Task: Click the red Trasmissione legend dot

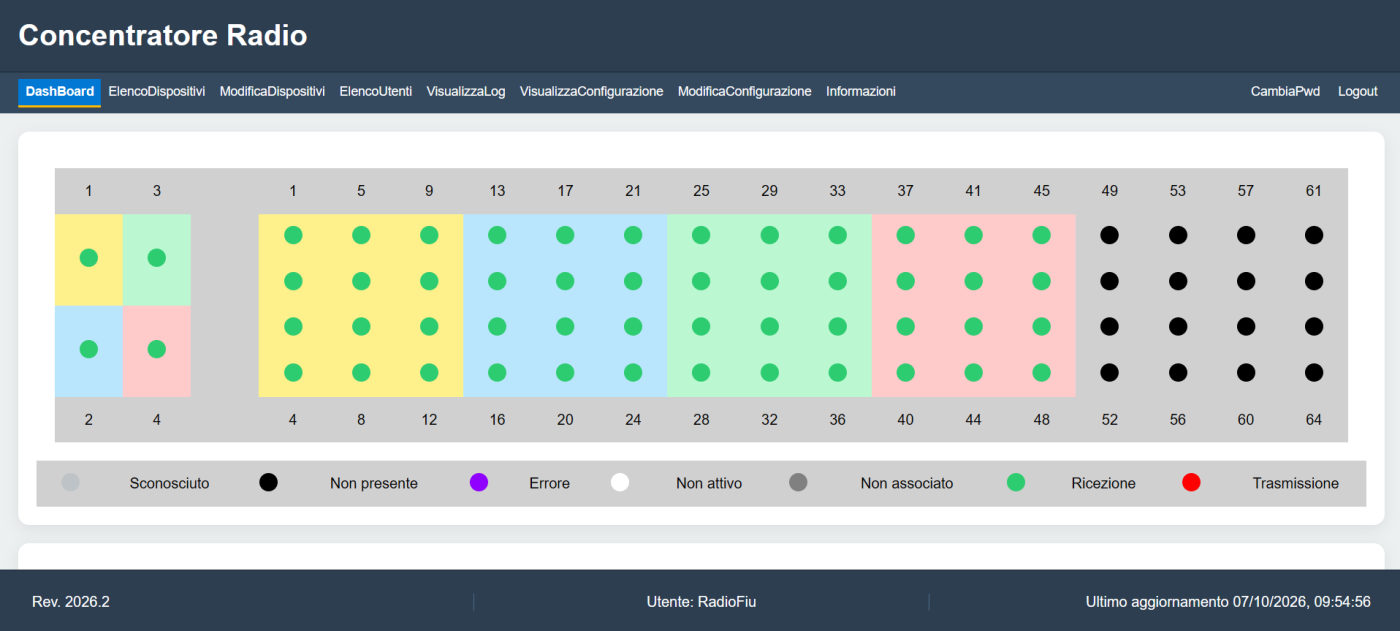Action: [x=1191, y=483]
